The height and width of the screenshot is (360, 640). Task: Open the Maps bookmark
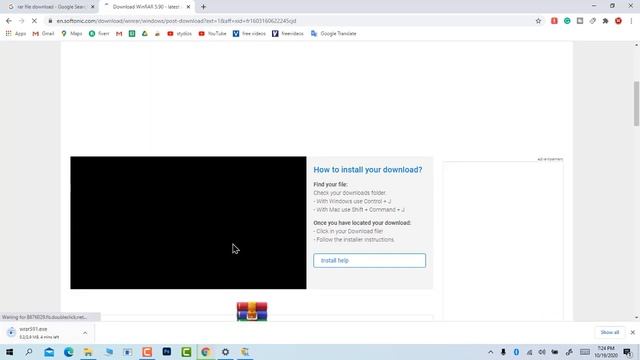coord(72,33)
